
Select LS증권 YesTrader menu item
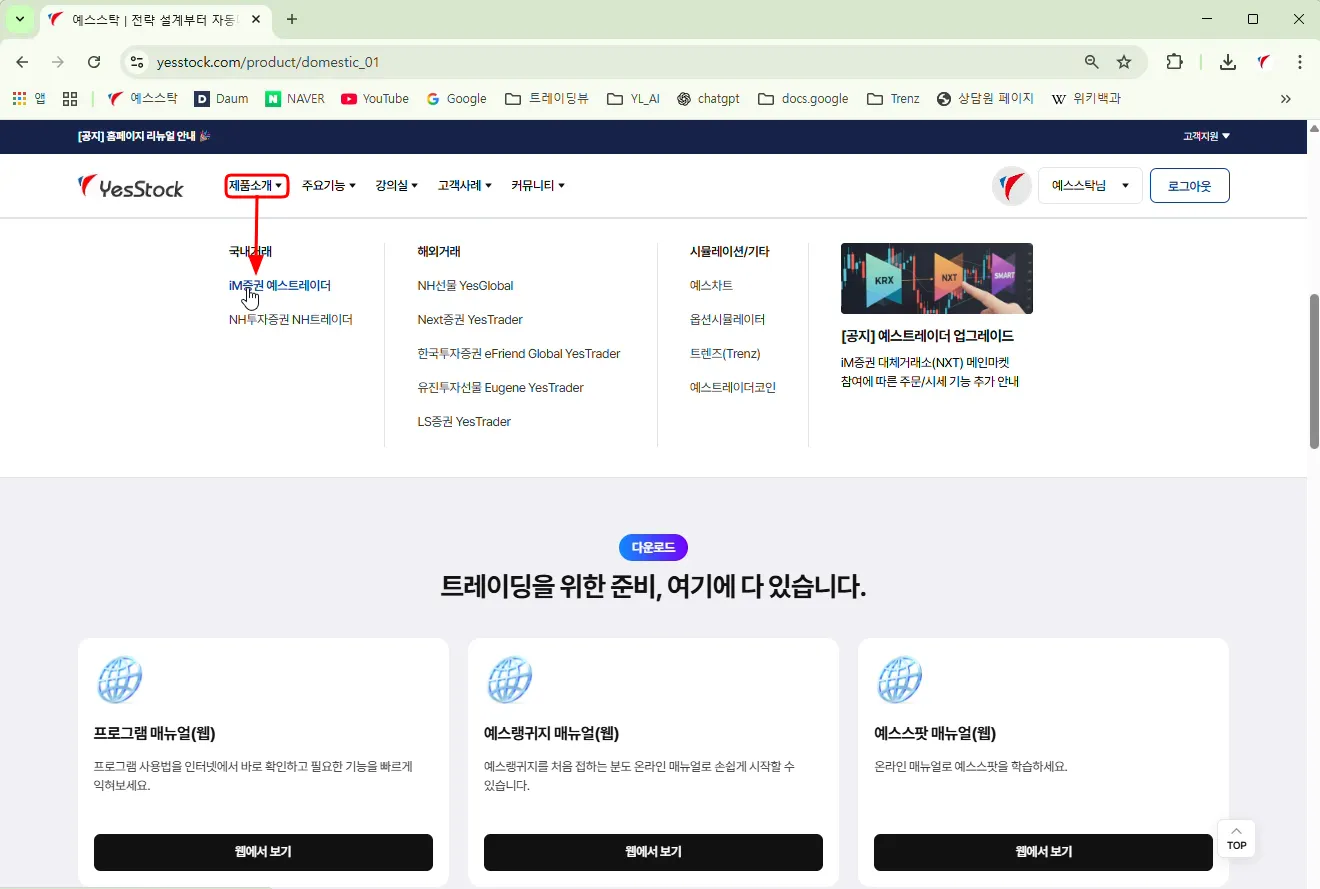465,422
